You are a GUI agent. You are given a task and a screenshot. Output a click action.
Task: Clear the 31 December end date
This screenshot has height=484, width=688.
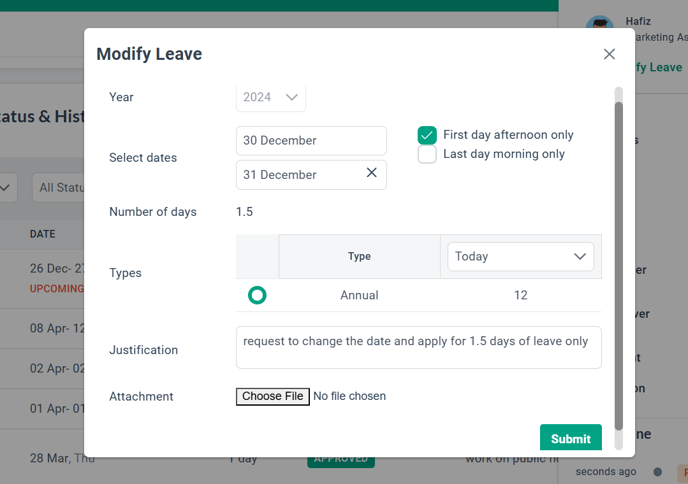coord(371,173)
